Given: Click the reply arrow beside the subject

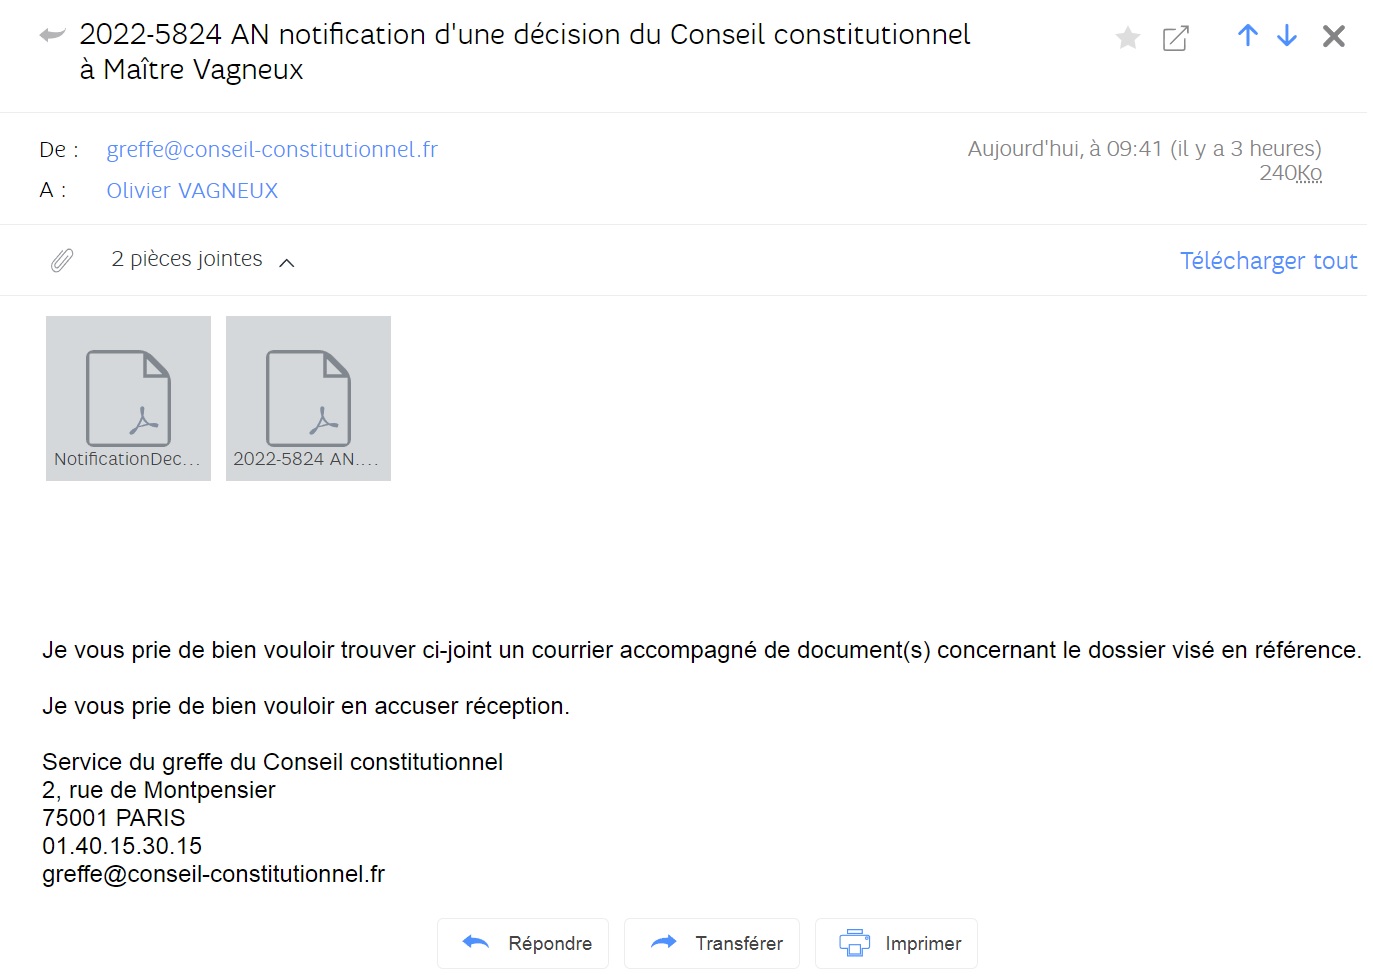Looking at the screenshot, I should pyautogui.click(x=52, y=36).
